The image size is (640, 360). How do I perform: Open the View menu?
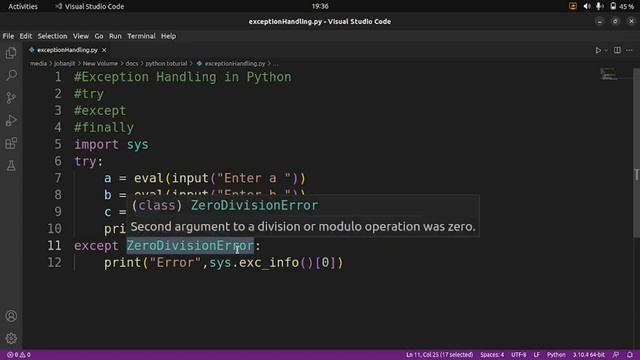point(81,36)
